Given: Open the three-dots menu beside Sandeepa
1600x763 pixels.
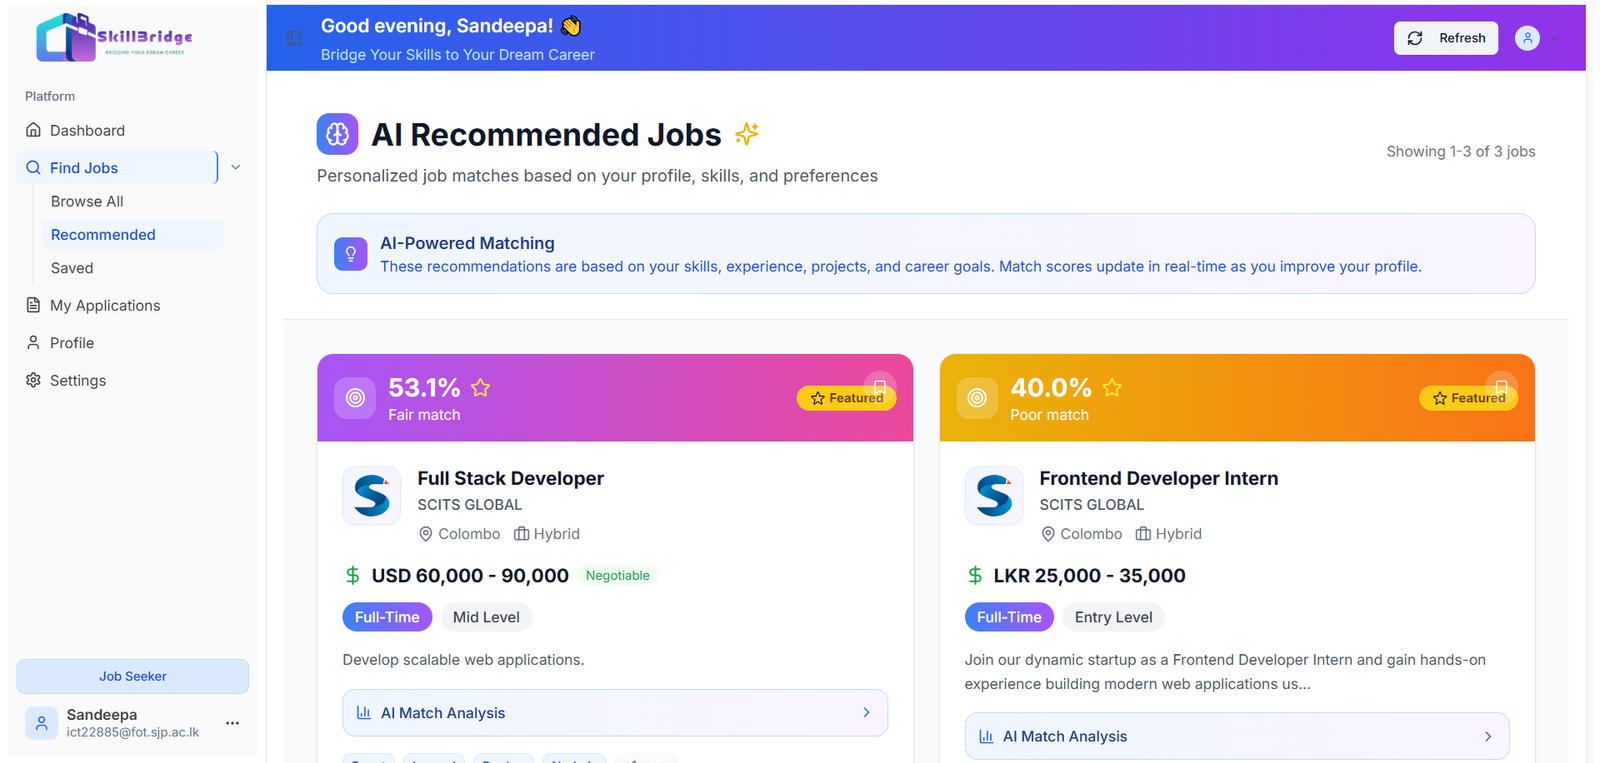Looking at the screenshot, I should coord(232,723).
